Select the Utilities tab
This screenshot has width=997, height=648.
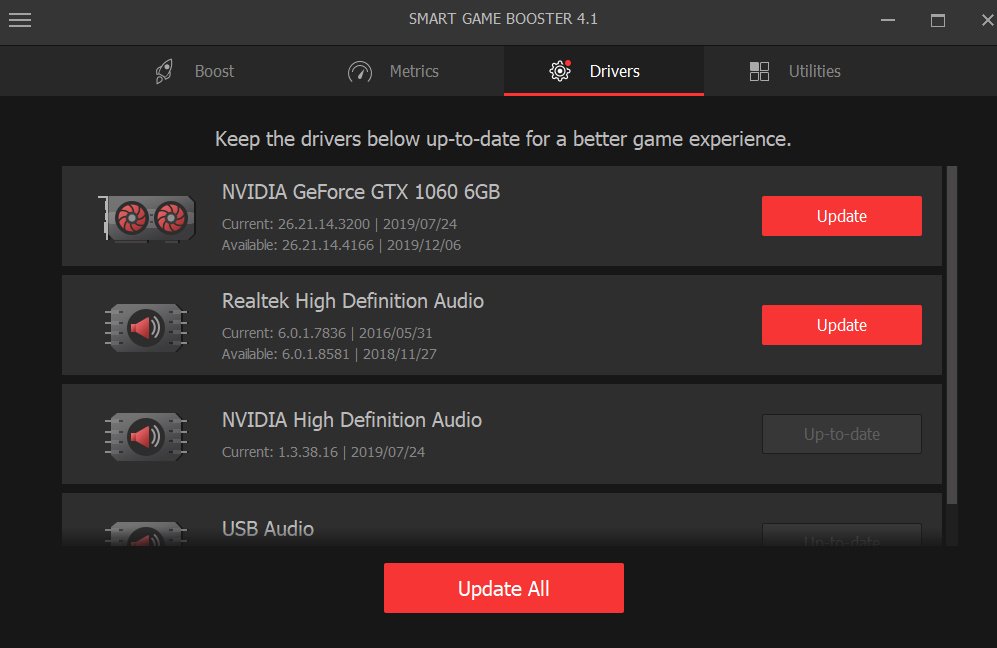click(x=795, y=72)
